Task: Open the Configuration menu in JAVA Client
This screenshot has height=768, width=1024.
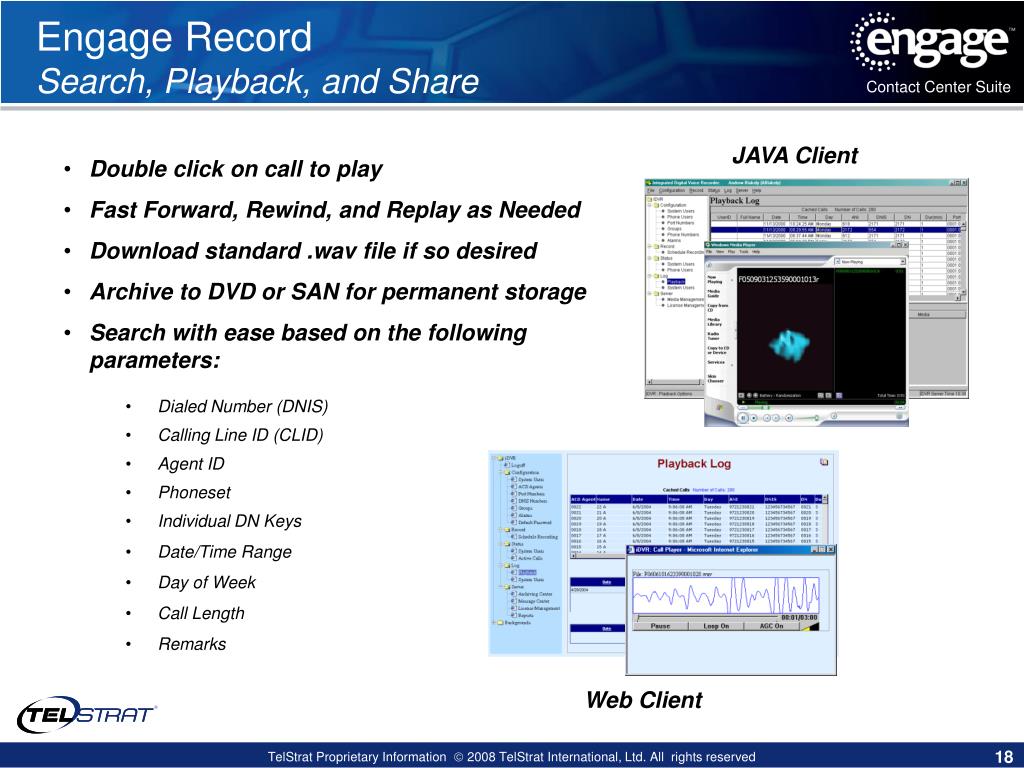Action: click(x=671, y=191)
